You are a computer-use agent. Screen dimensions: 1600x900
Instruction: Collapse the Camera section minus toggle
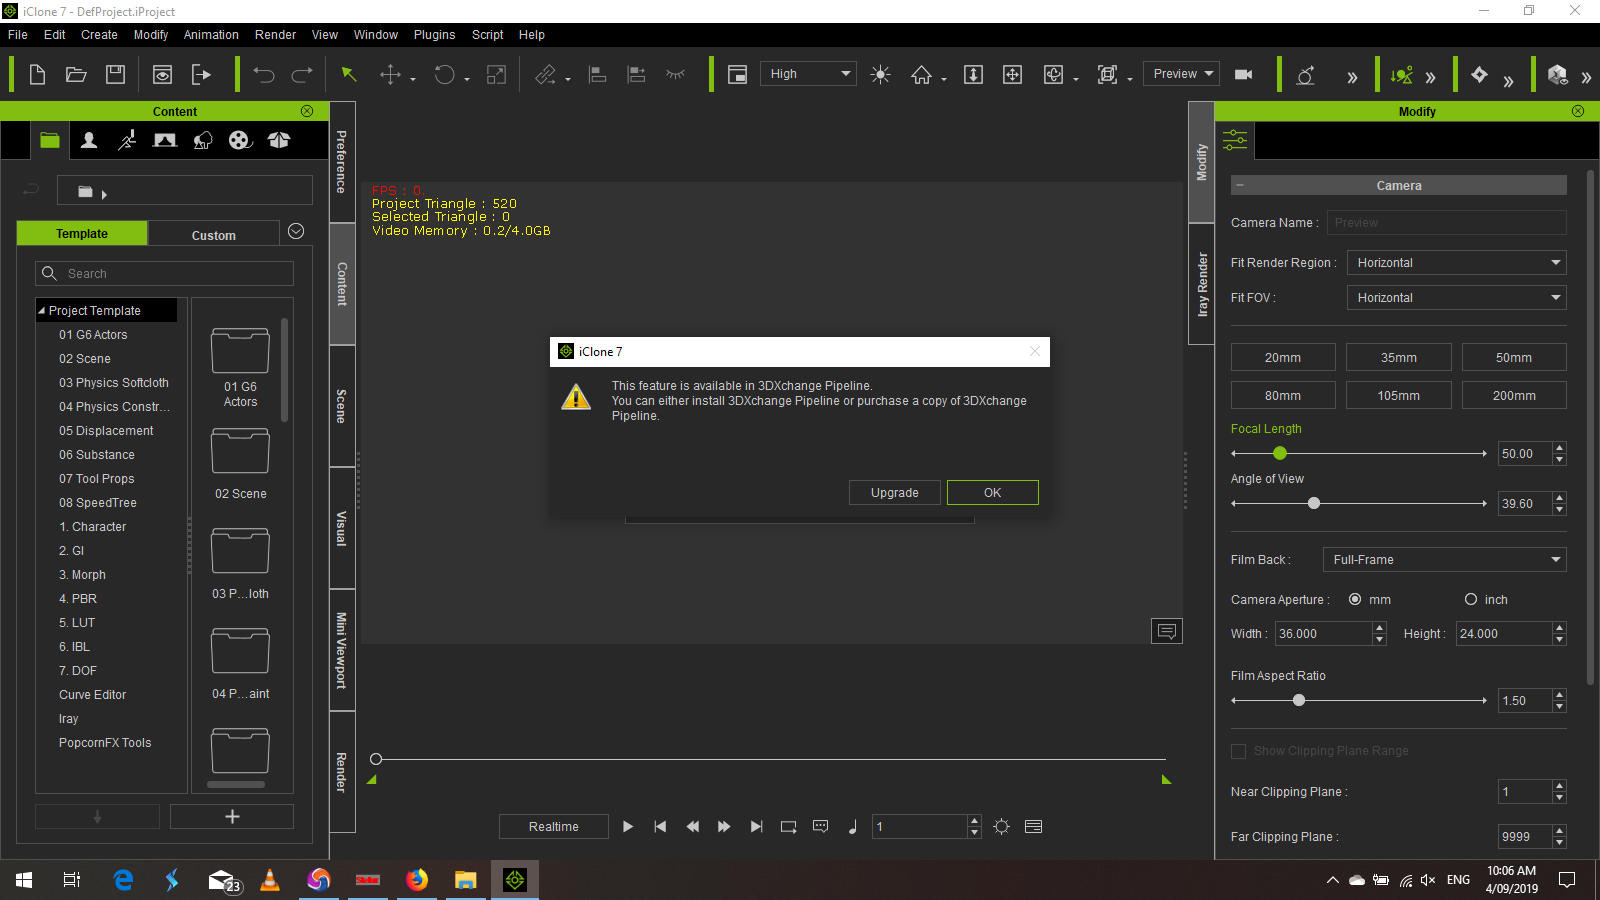1240,186
